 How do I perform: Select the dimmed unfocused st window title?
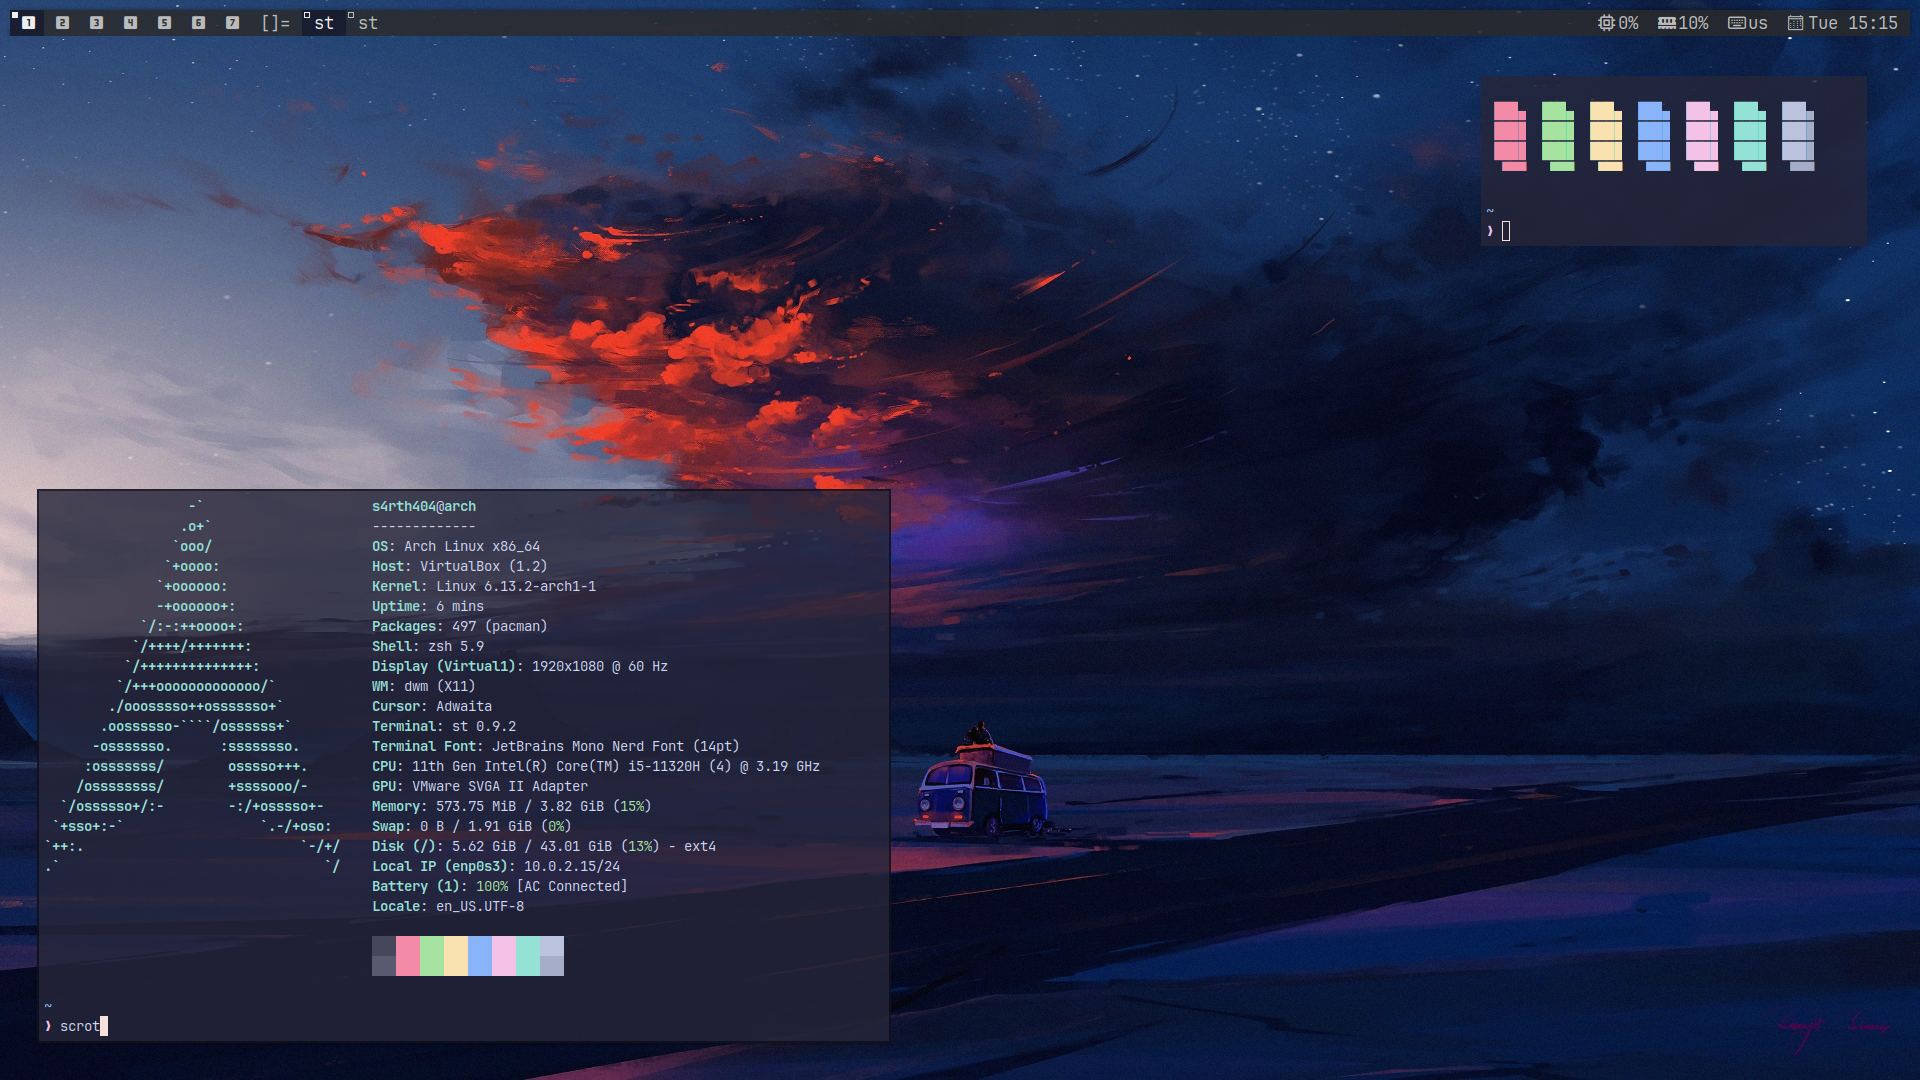(x=368, y=23)
